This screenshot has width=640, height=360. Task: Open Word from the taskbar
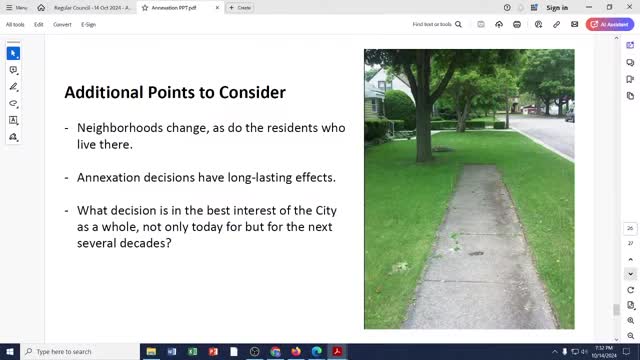click(172, 351)
